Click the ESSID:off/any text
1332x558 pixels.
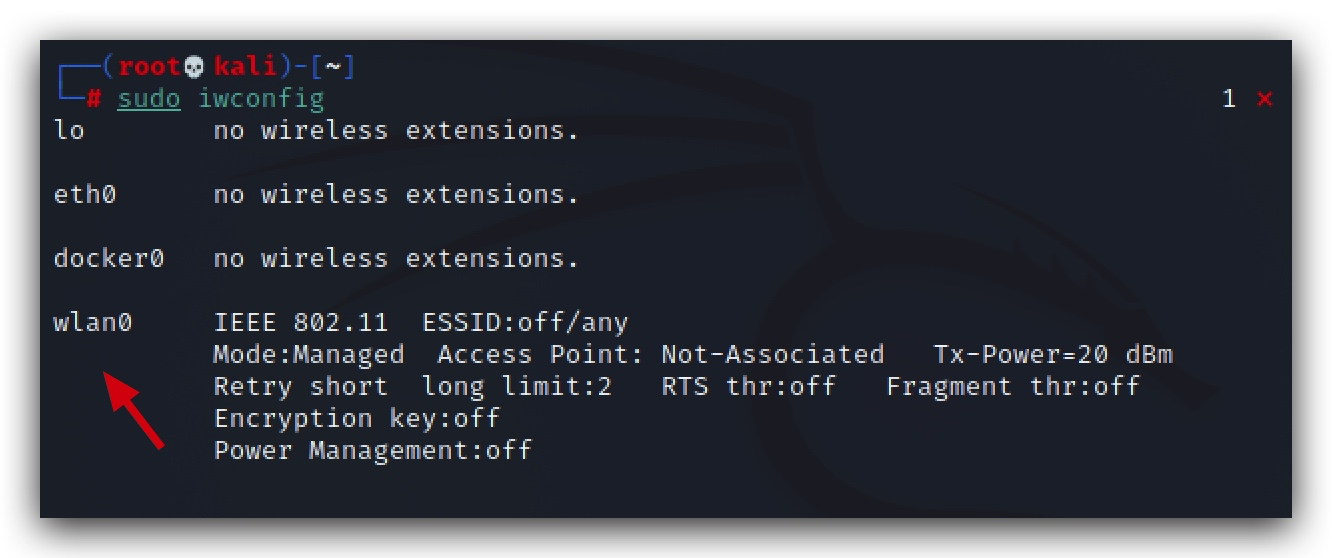point(525,323)
